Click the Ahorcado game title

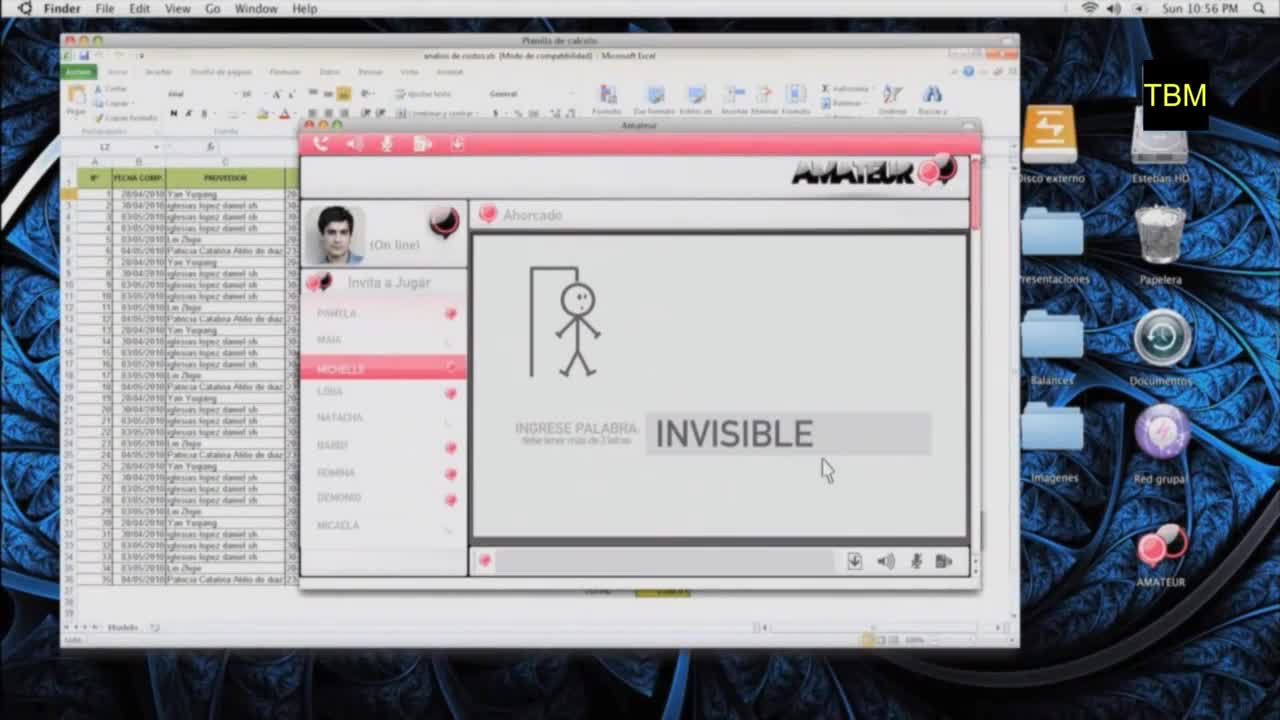pyautogui.click(x=532, y=215)
